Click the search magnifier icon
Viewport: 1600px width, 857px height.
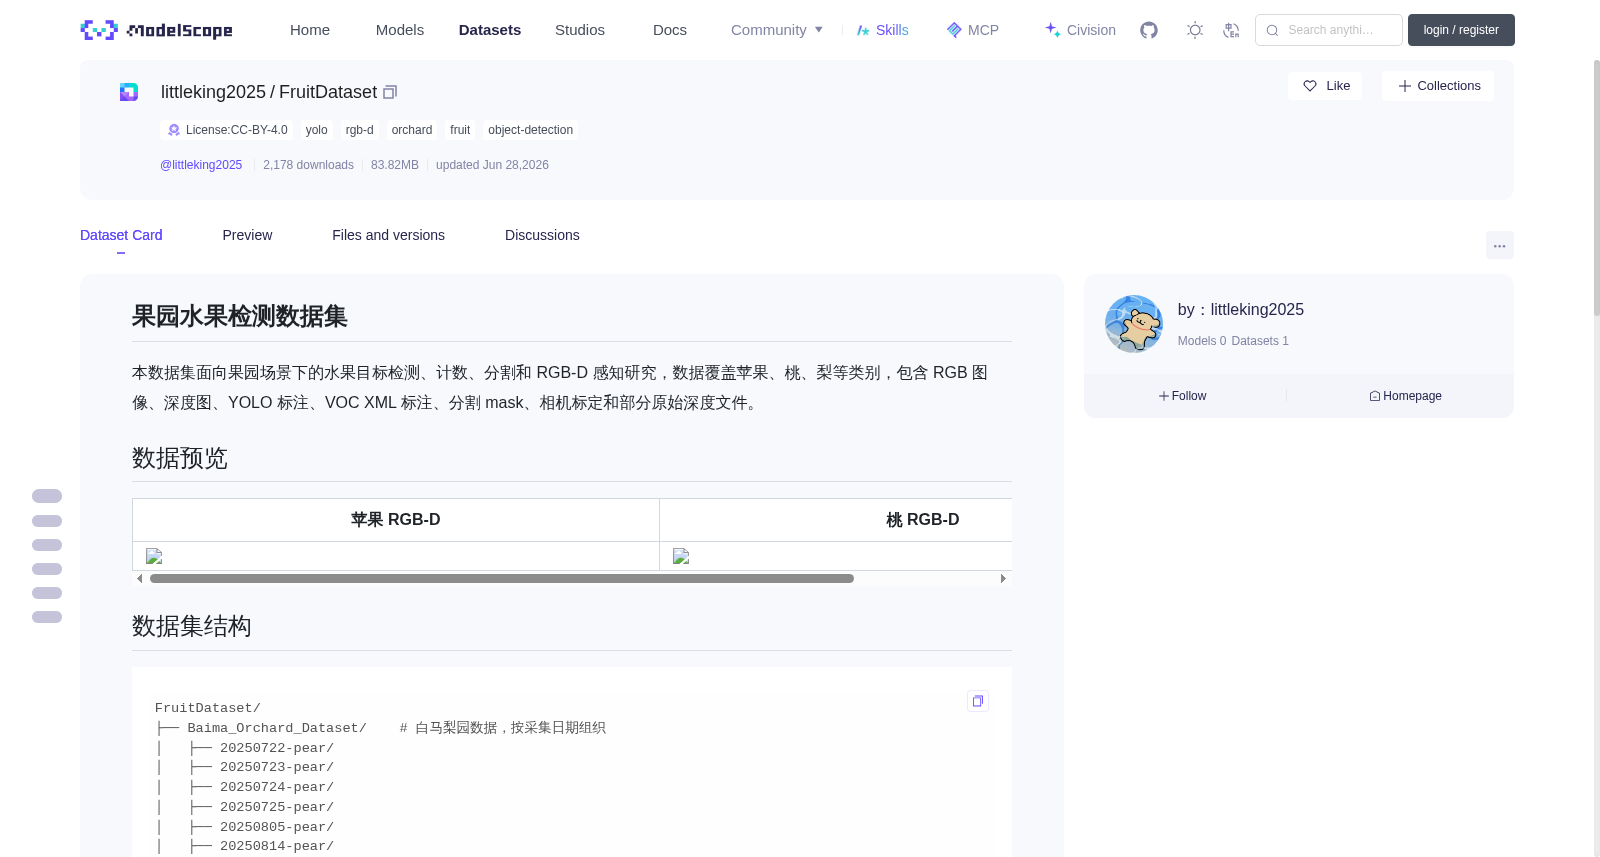coord(1272,30)
